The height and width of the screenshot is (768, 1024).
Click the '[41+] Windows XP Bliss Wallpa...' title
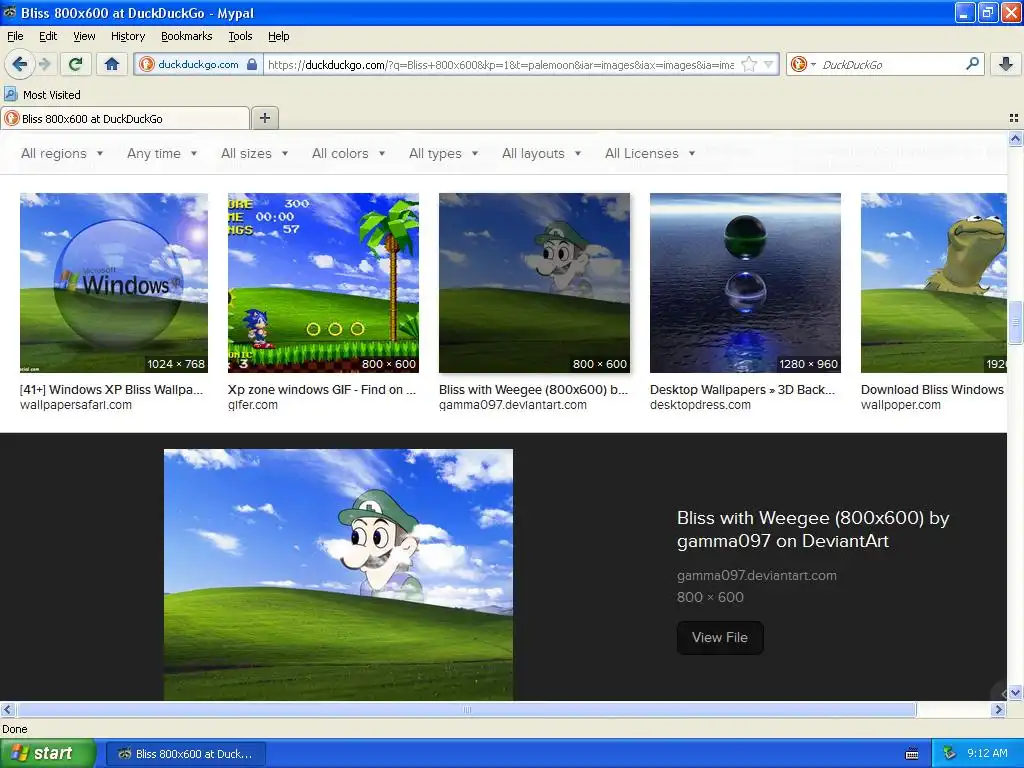click(x=112, y=390)
